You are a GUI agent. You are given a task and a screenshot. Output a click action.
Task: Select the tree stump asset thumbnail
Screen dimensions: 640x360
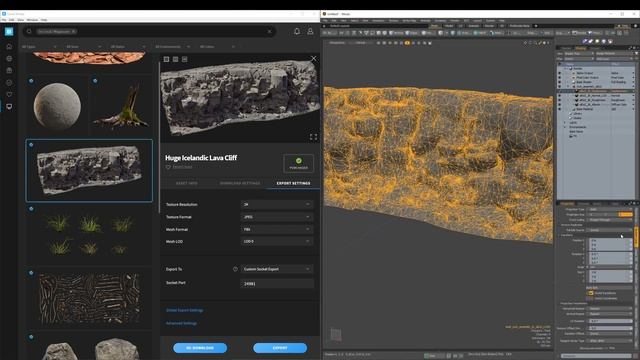121,106
